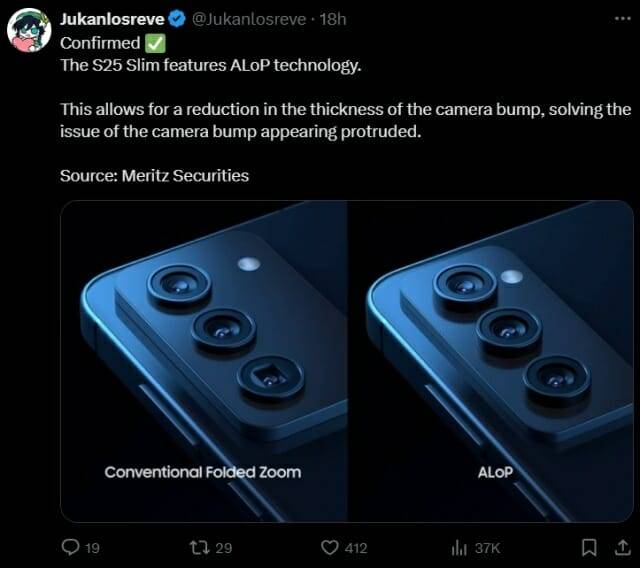Click the 37K views count

click(487, 548)
